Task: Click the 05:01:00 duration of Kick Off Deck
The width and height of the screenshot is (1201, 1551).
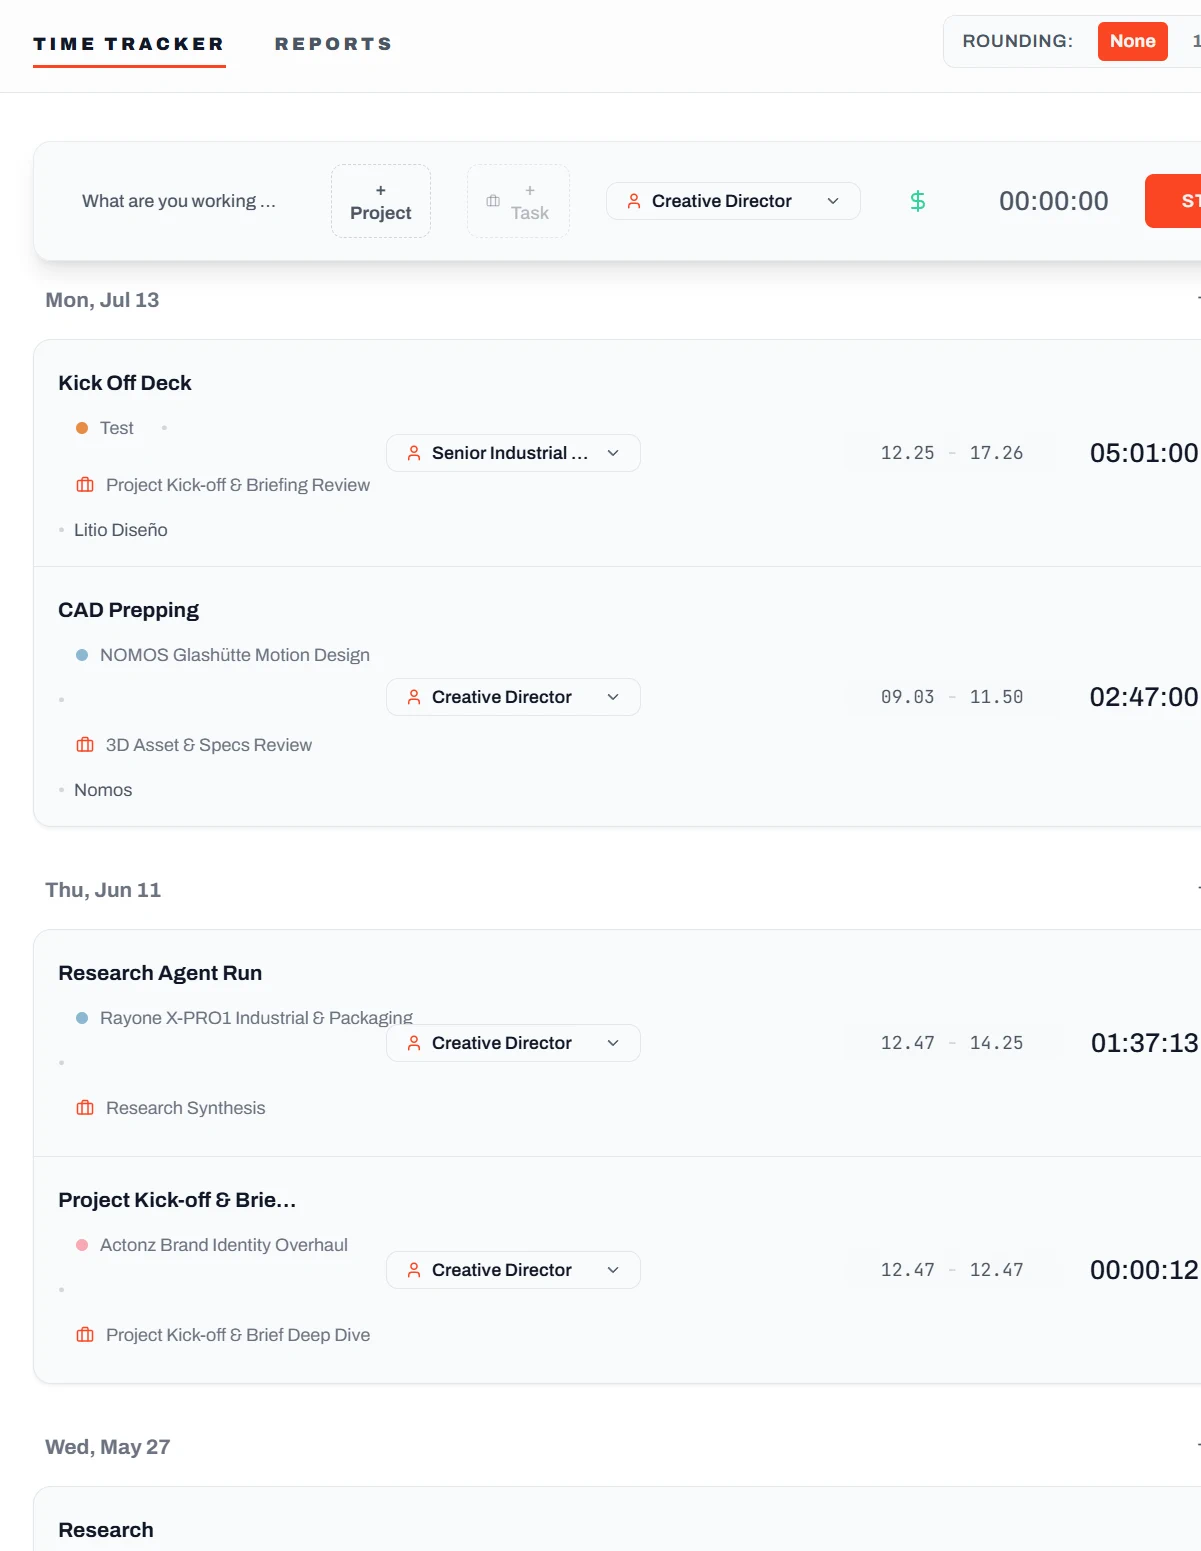Action: point(1144,453)
